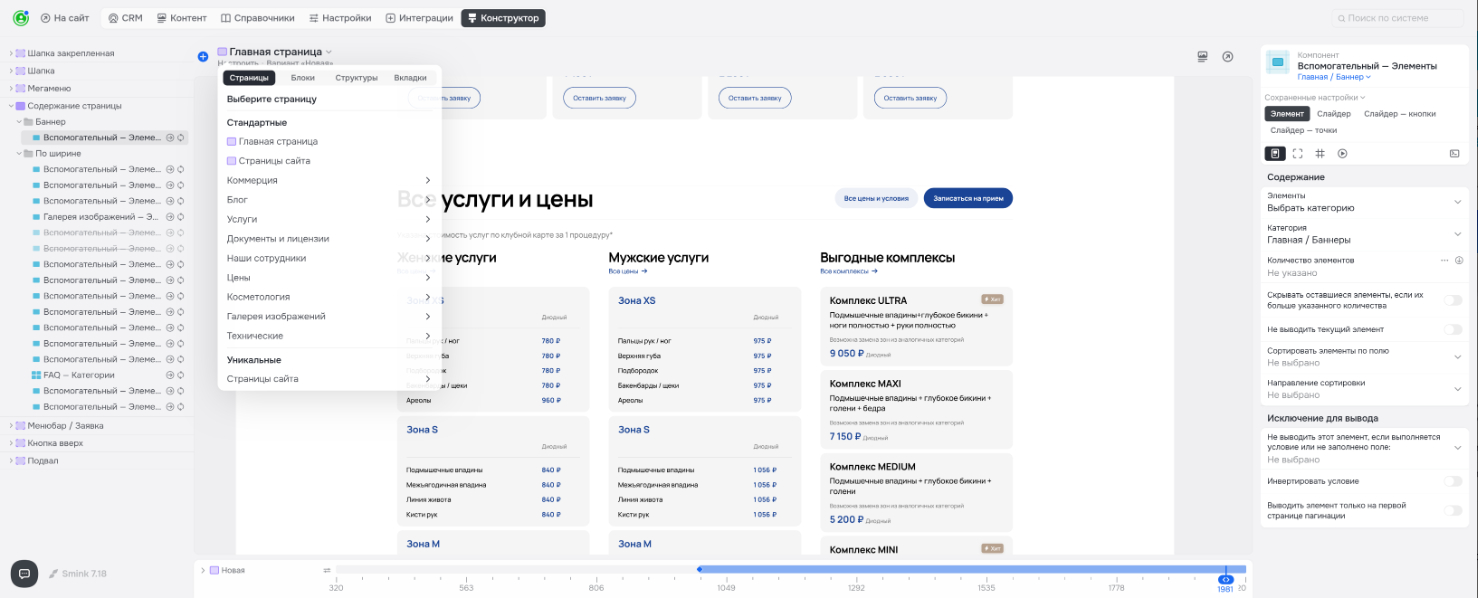Toggle Не выводить текущий элемент switch

click(1452, 329)
